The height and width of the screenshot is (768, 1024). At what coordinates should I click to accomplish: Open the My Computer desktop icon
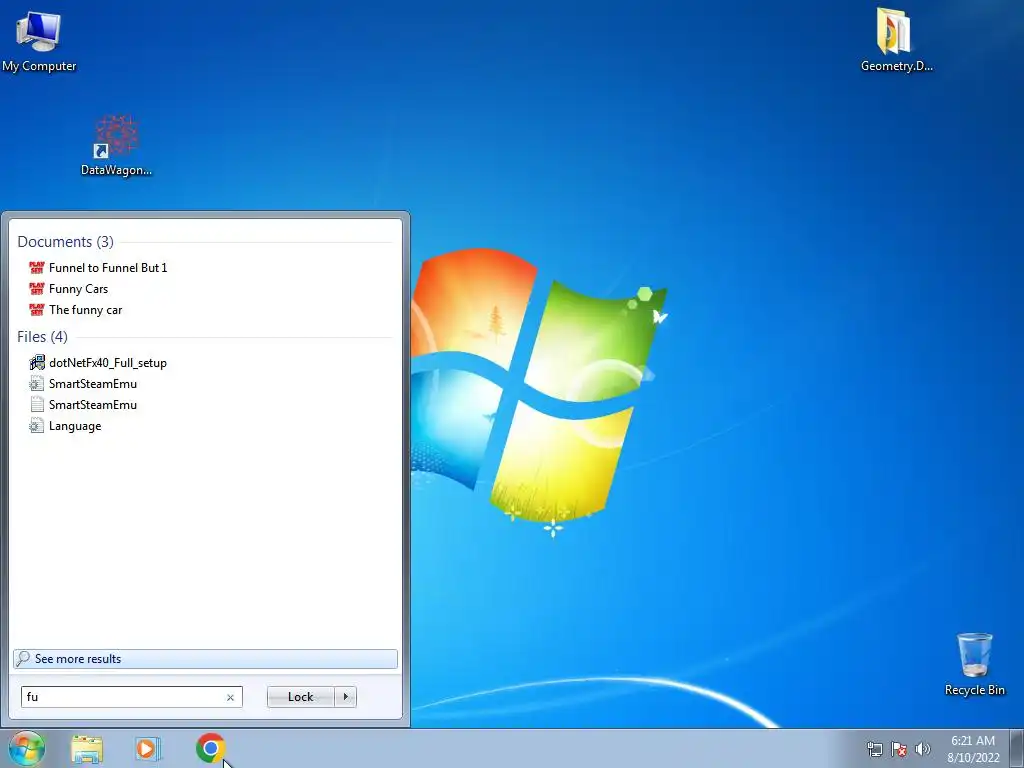pos(39,40)
